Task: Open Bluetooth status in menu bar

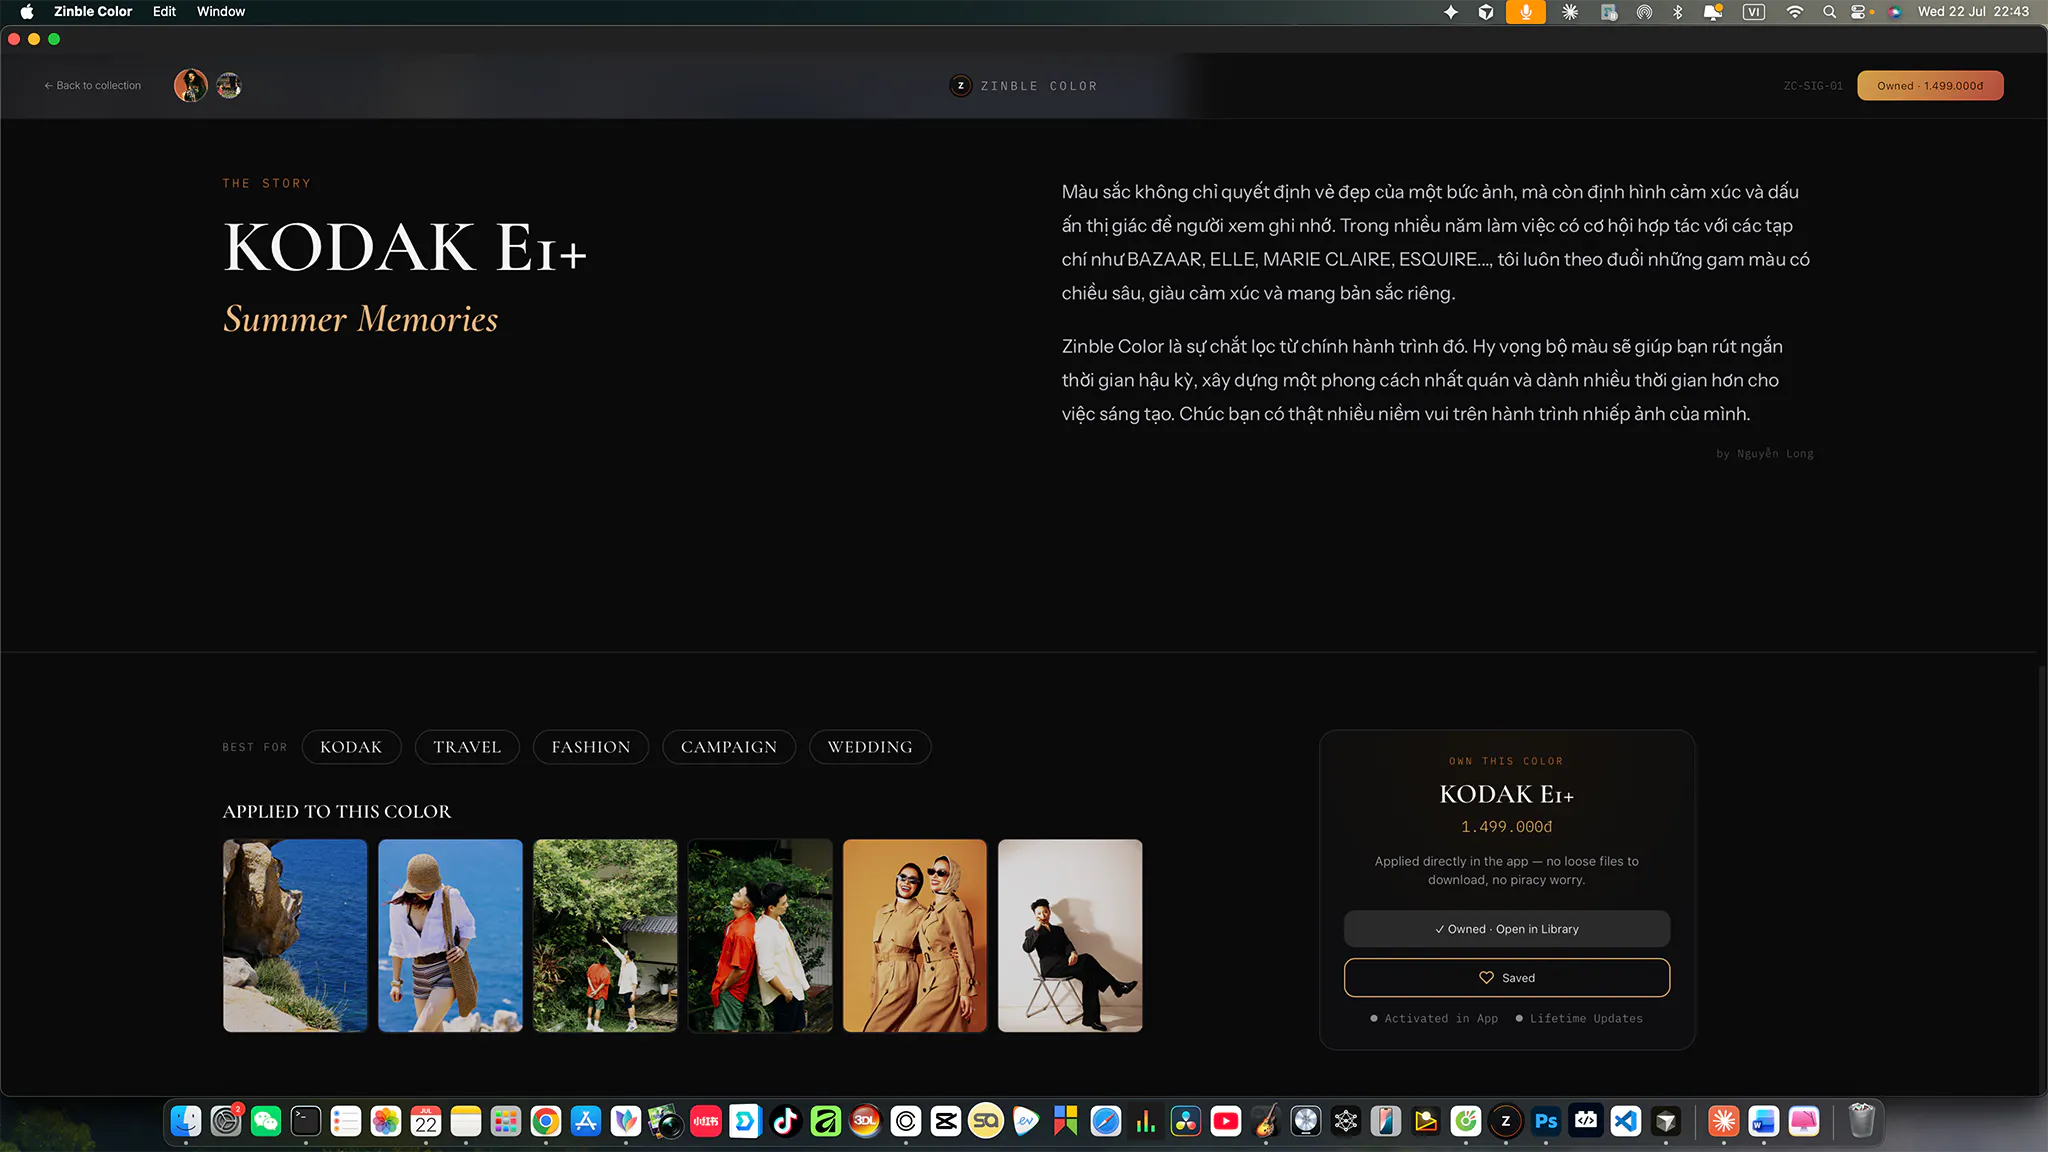Action: click(1678, 12)
